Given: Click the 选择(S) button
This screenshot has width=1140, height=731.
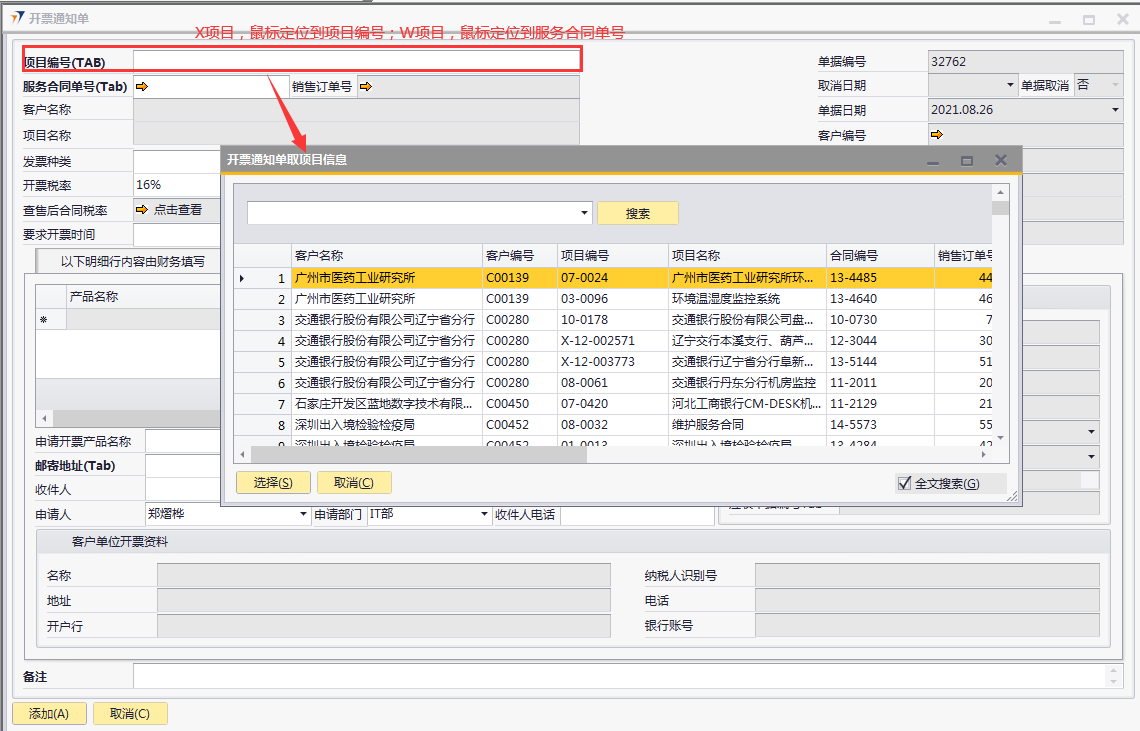Looking at the screenshot, I should pos(273,483).
